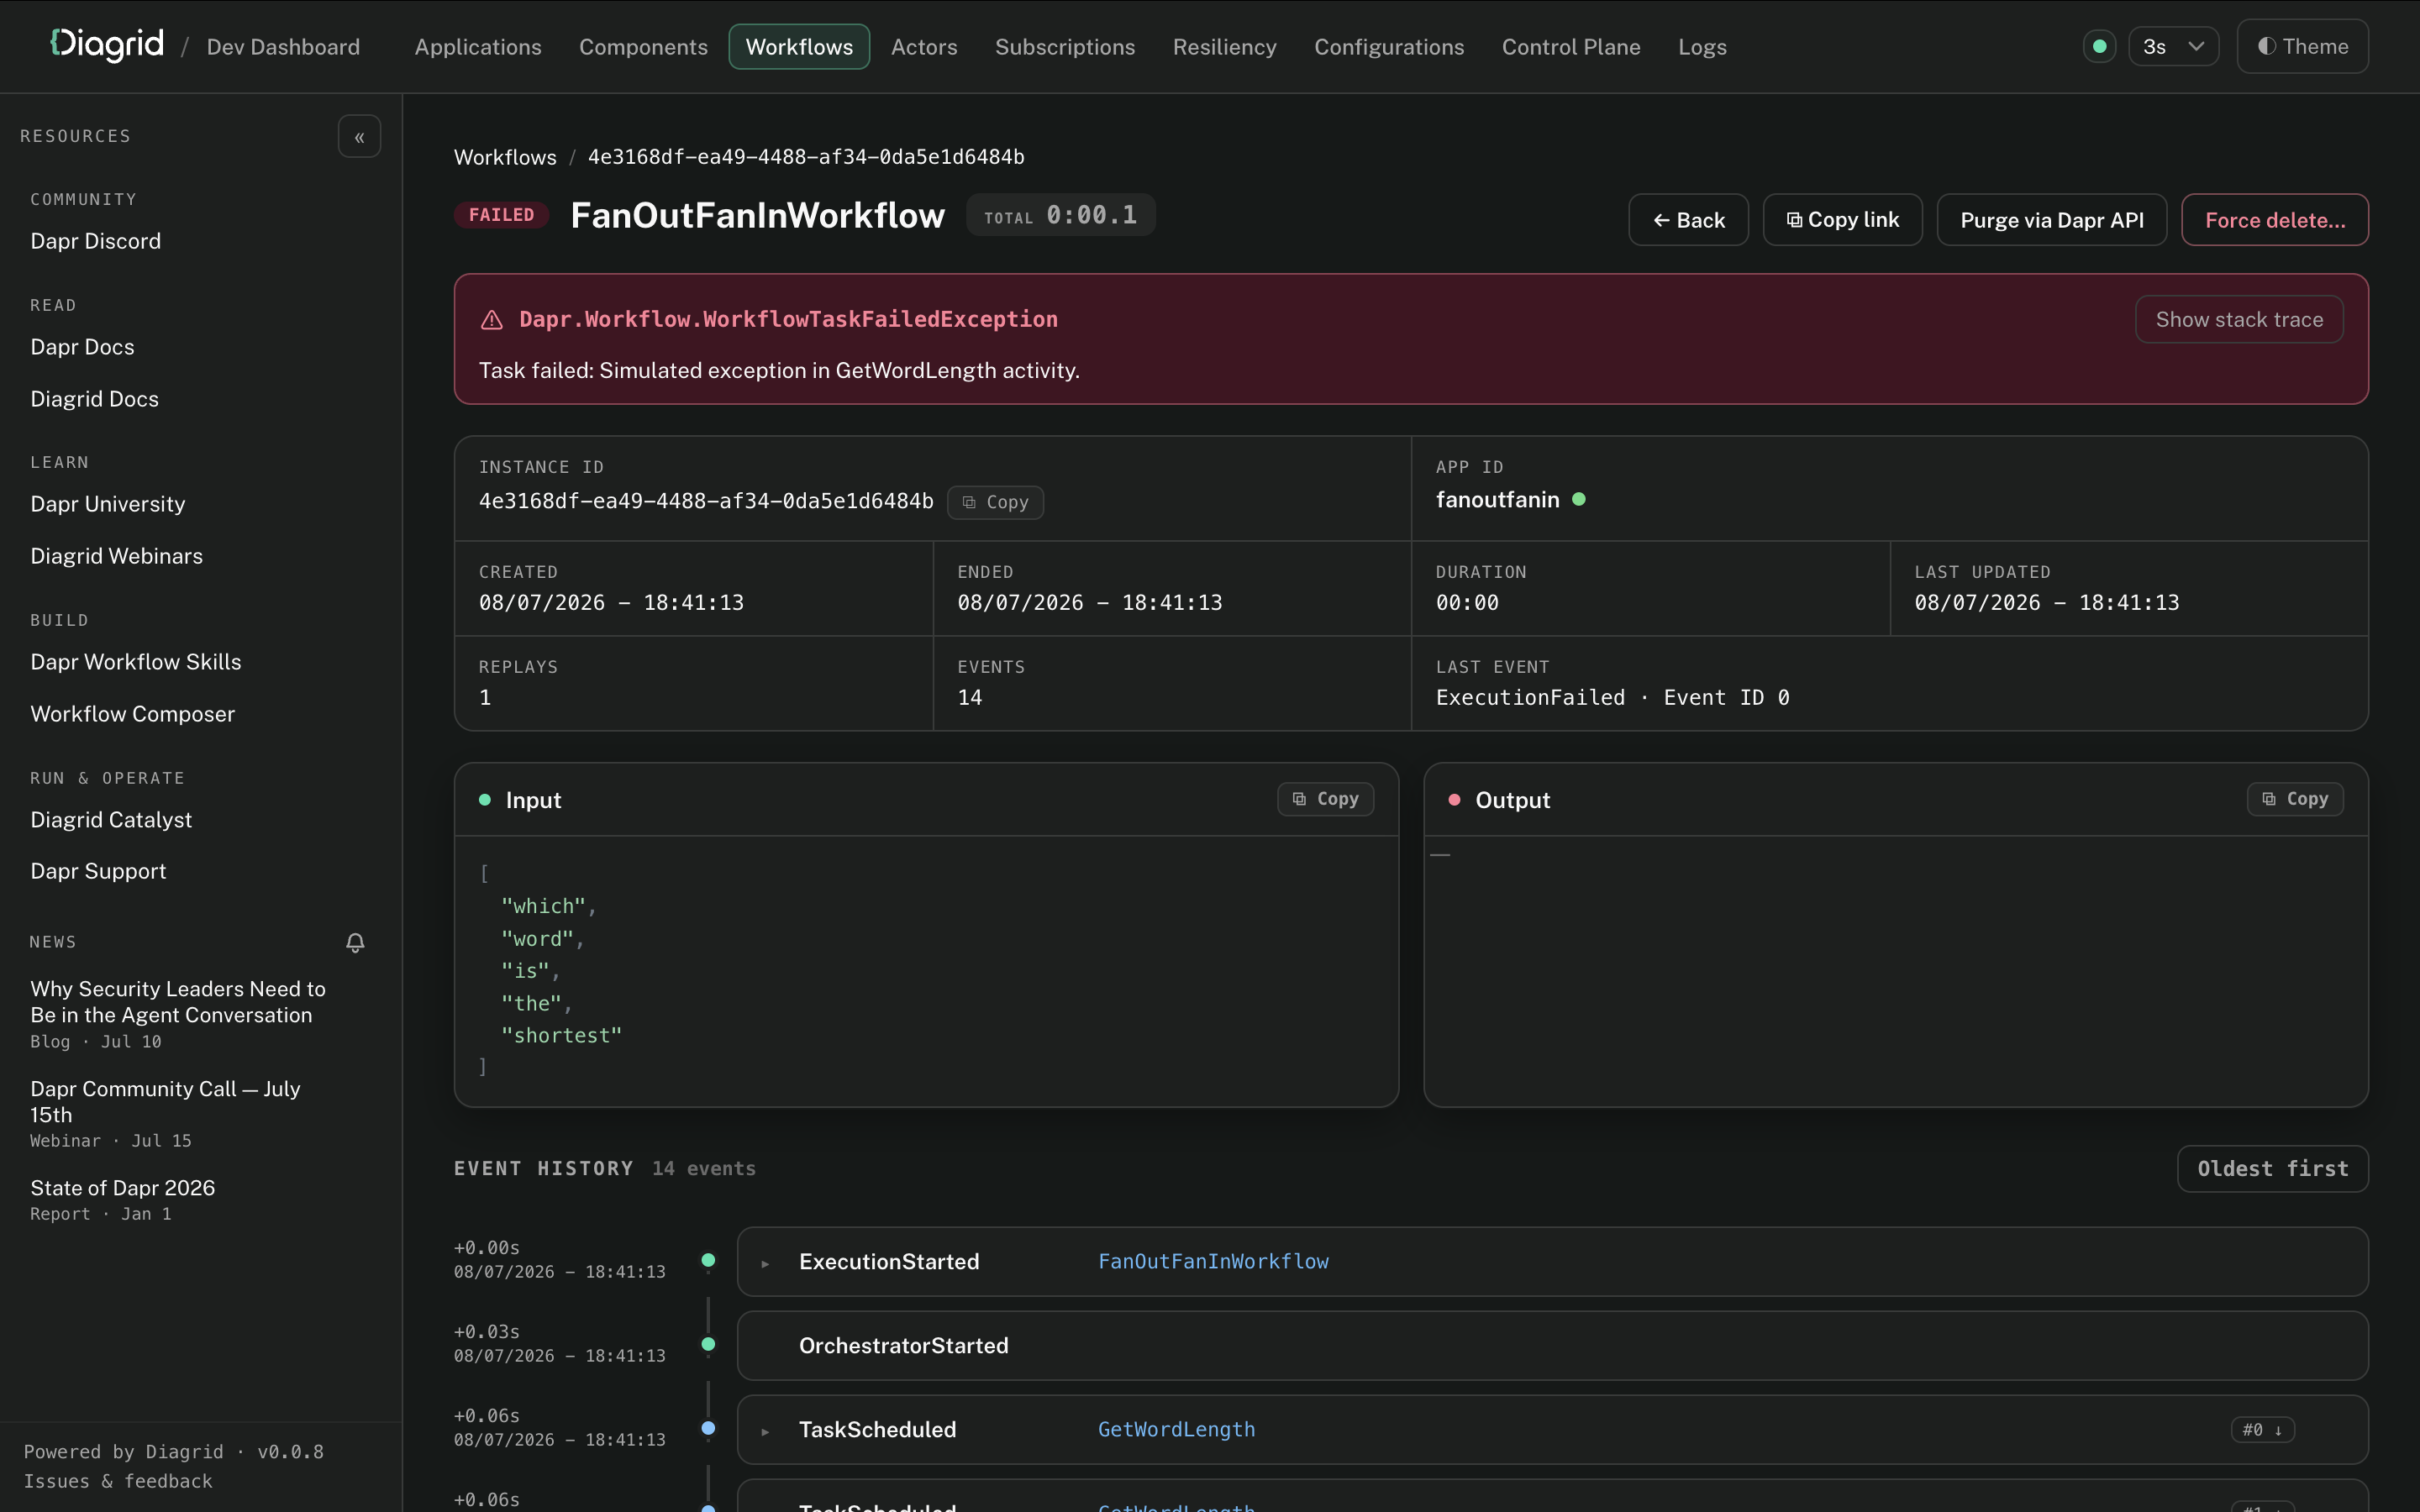Open Diagrid Catalyst link

pyautogui.click(x=111, y=820)
